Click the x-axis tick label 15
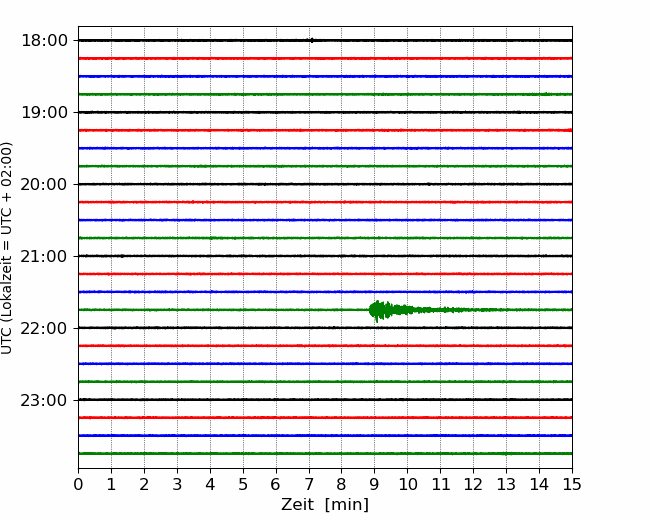650x520 pixels. (572, 484)
